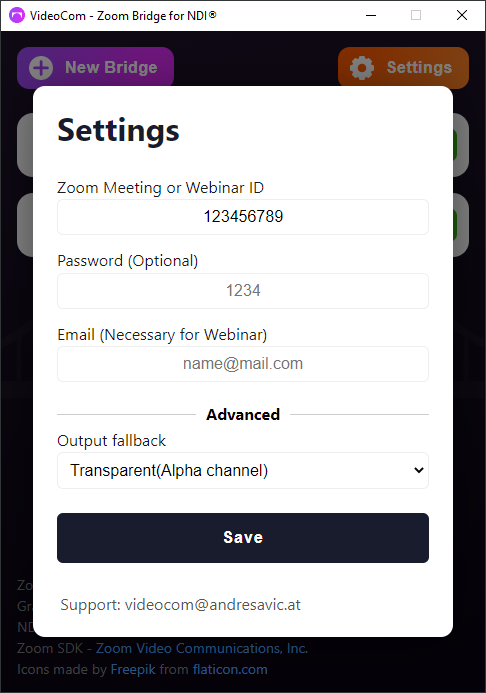
Task: Follow the Freepik link
Action: [x=133, y=670]
